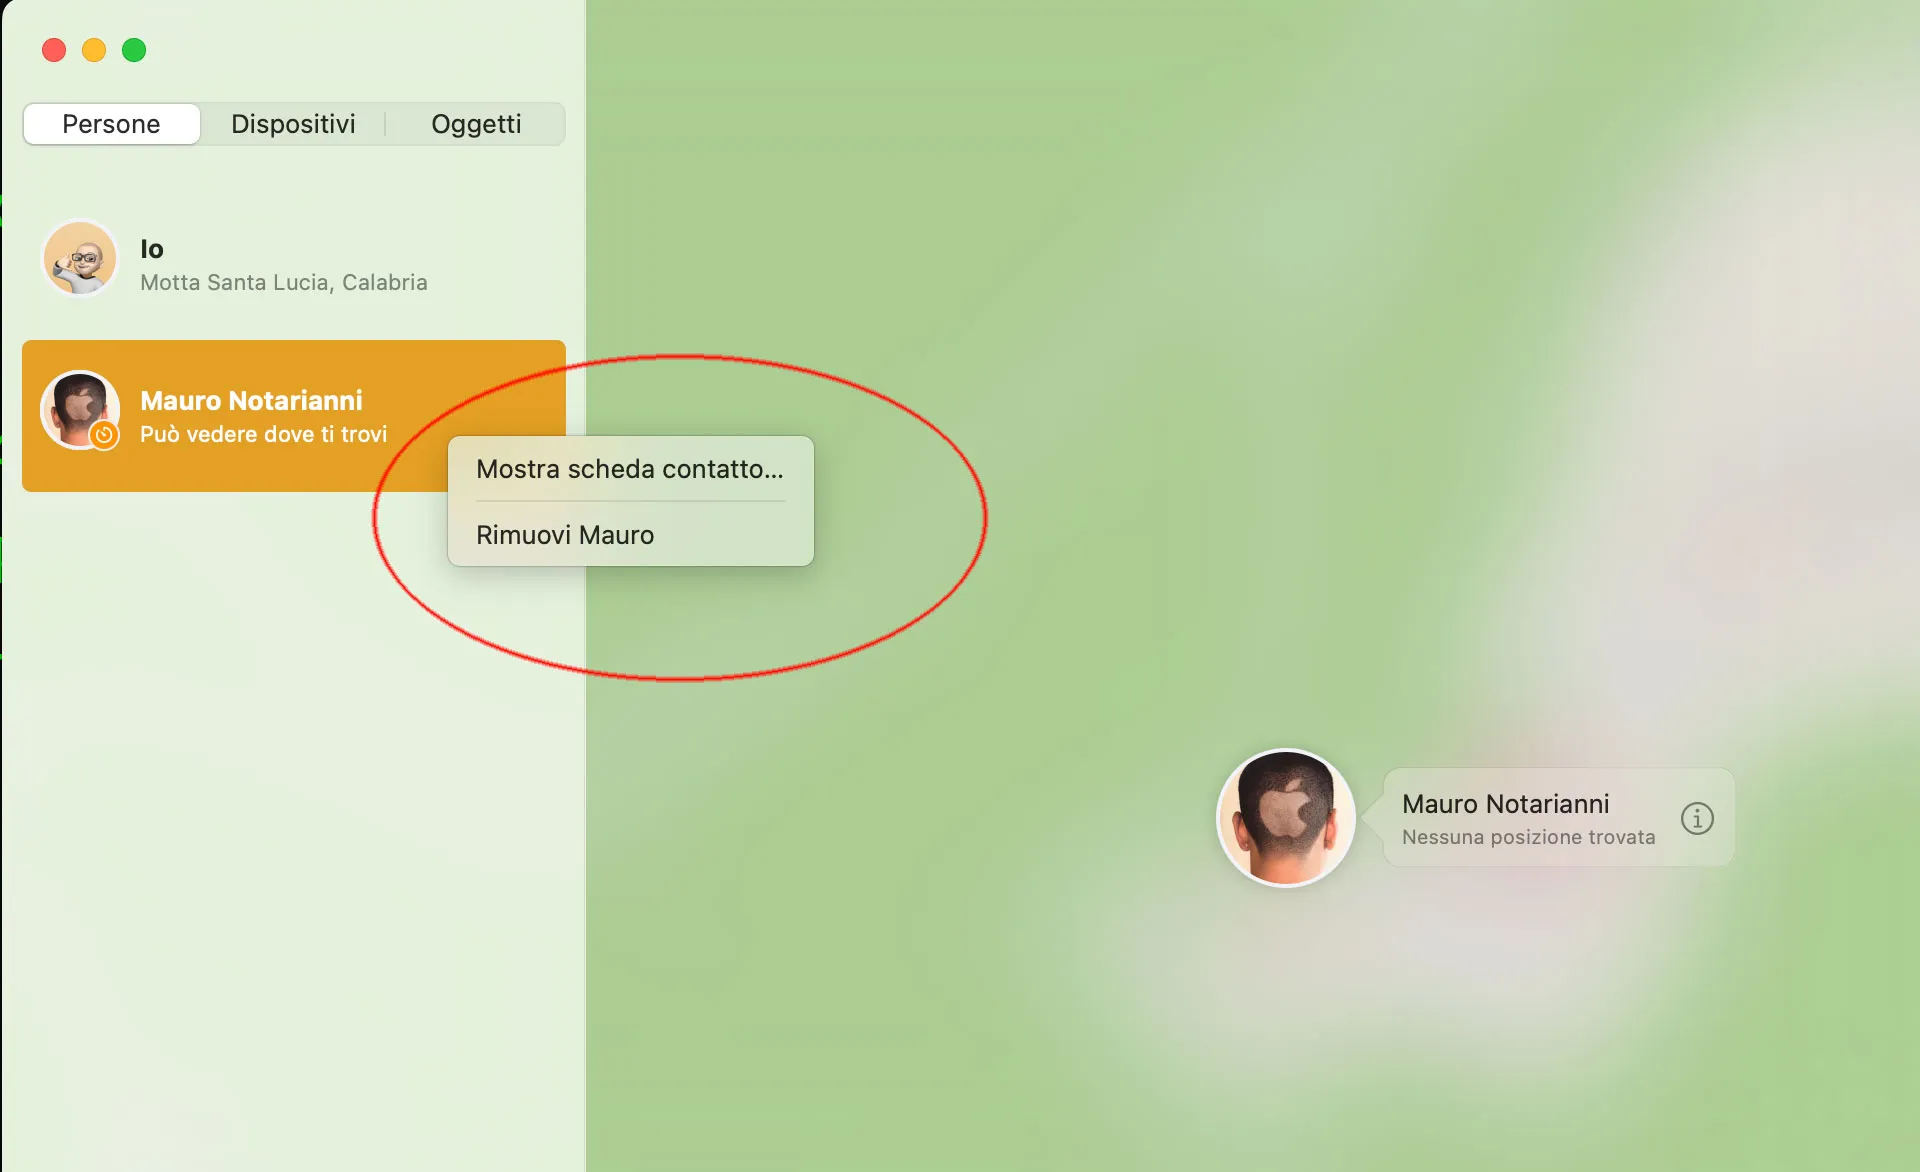The height and width of the screenshot is (1172, 1920).
Task: Click the green zoom window control
Action: tap(133, 49)
